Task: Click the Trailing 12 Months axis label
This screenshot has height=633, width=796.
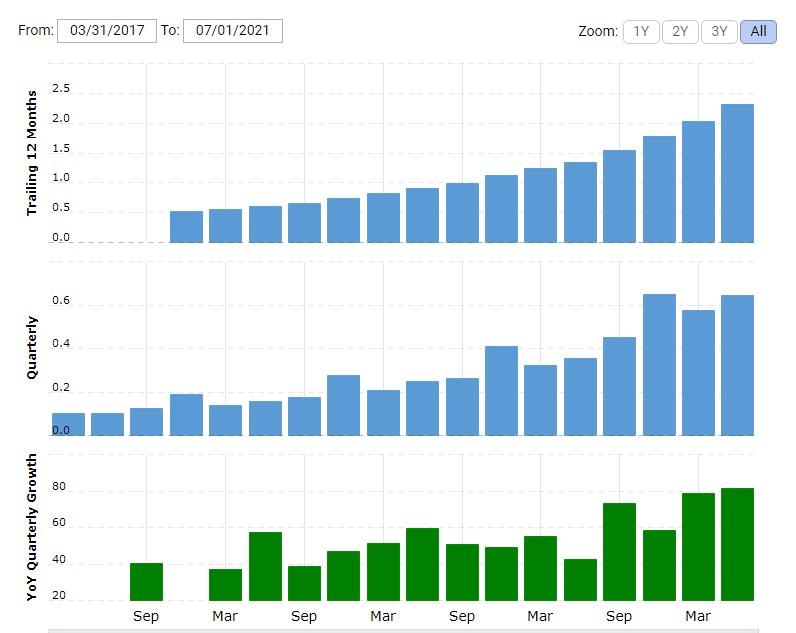Action: pos(32,153)
